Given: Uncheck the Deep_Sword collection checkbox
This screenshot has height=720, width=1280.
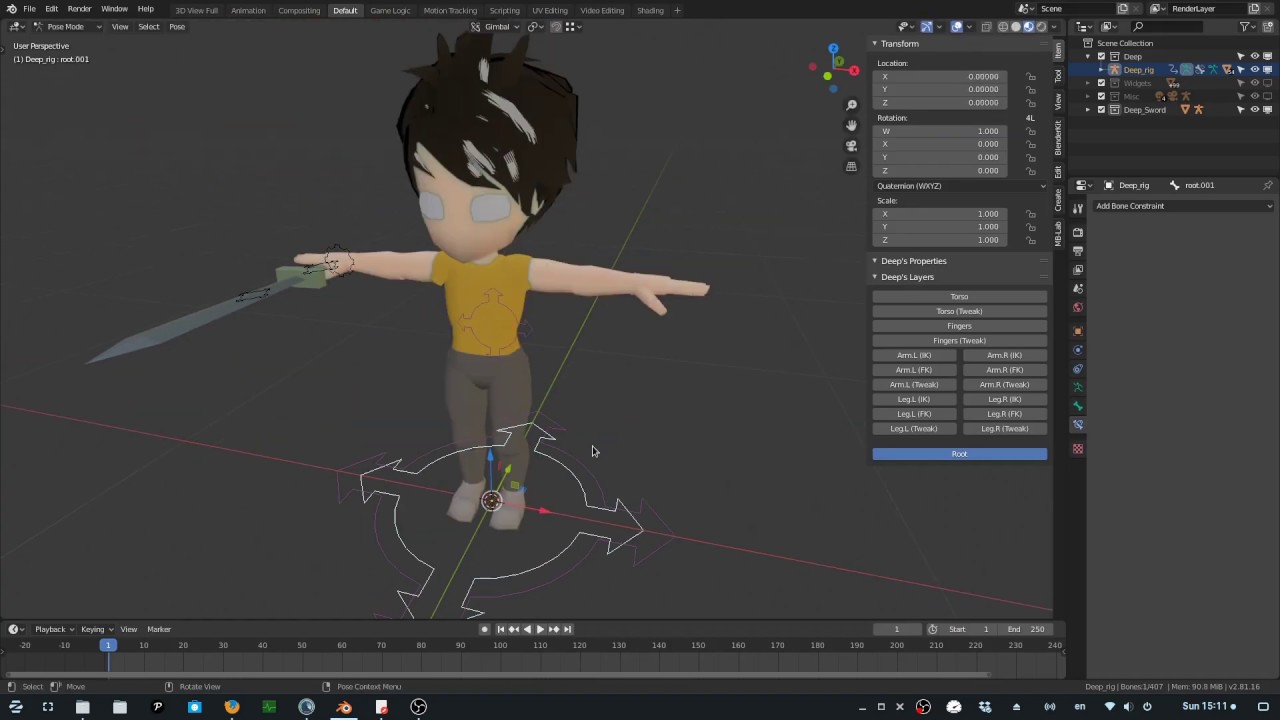Looking at the screenshot, I should pyautogui.click(x=1102, y=110).
